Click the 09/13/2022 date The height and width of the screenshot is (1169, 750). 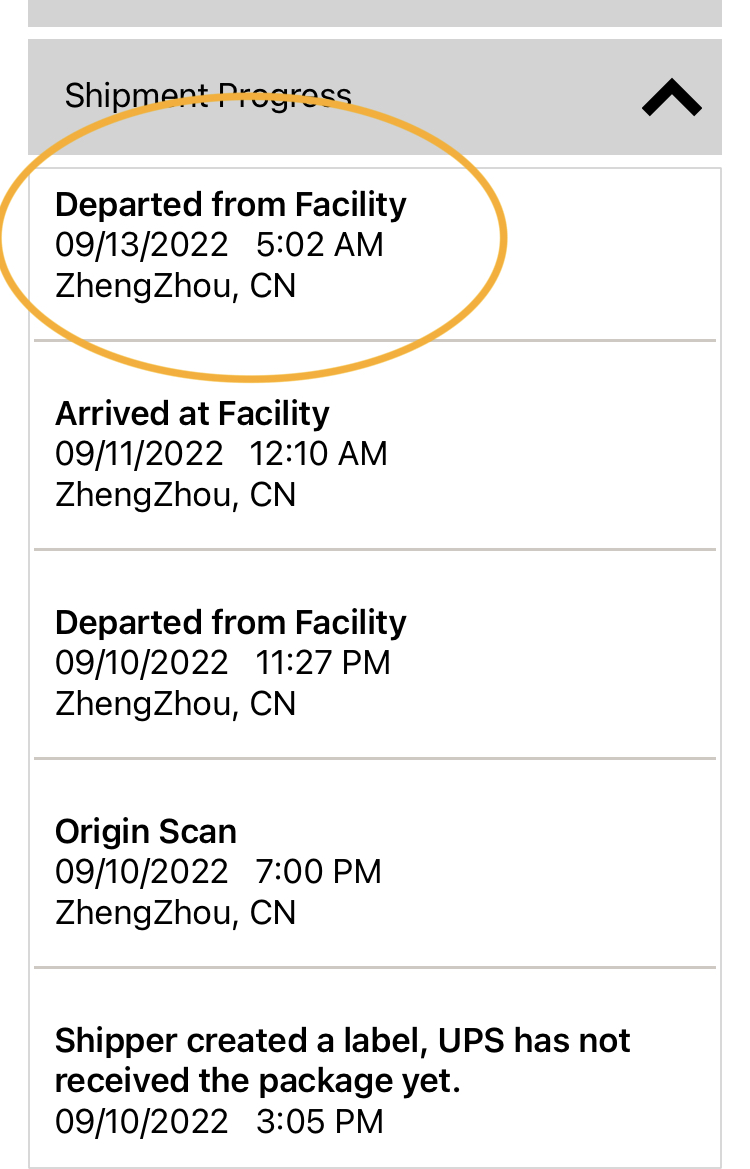click(x=141, y=245)
